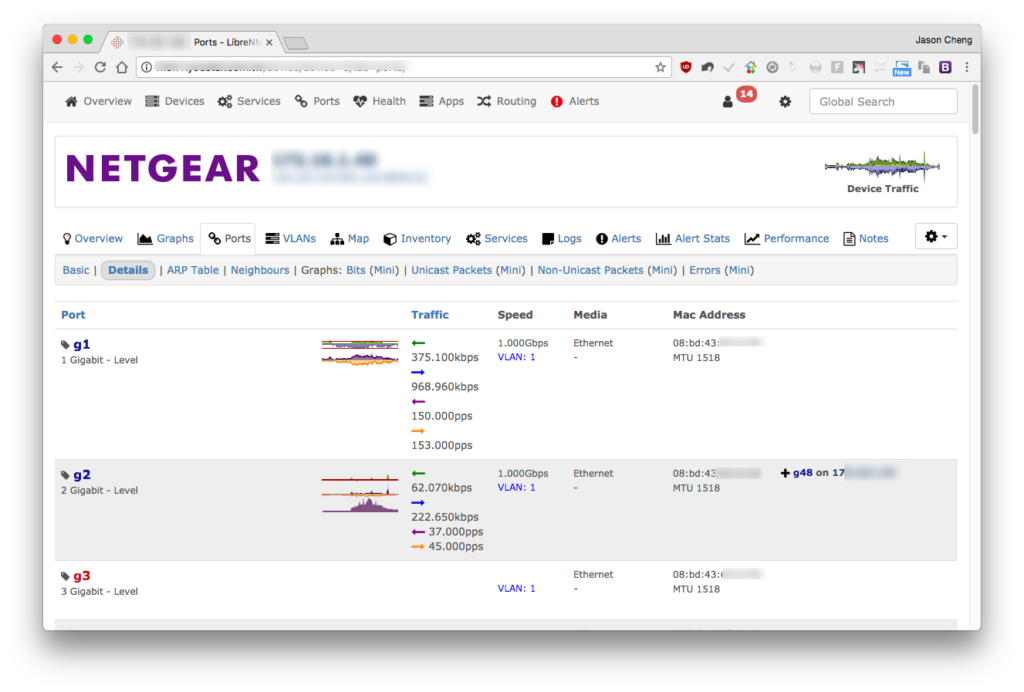This screenshot has height=692, width=1024.
Task: Open the Chrome three-dot menu
Action: (967, 67)
